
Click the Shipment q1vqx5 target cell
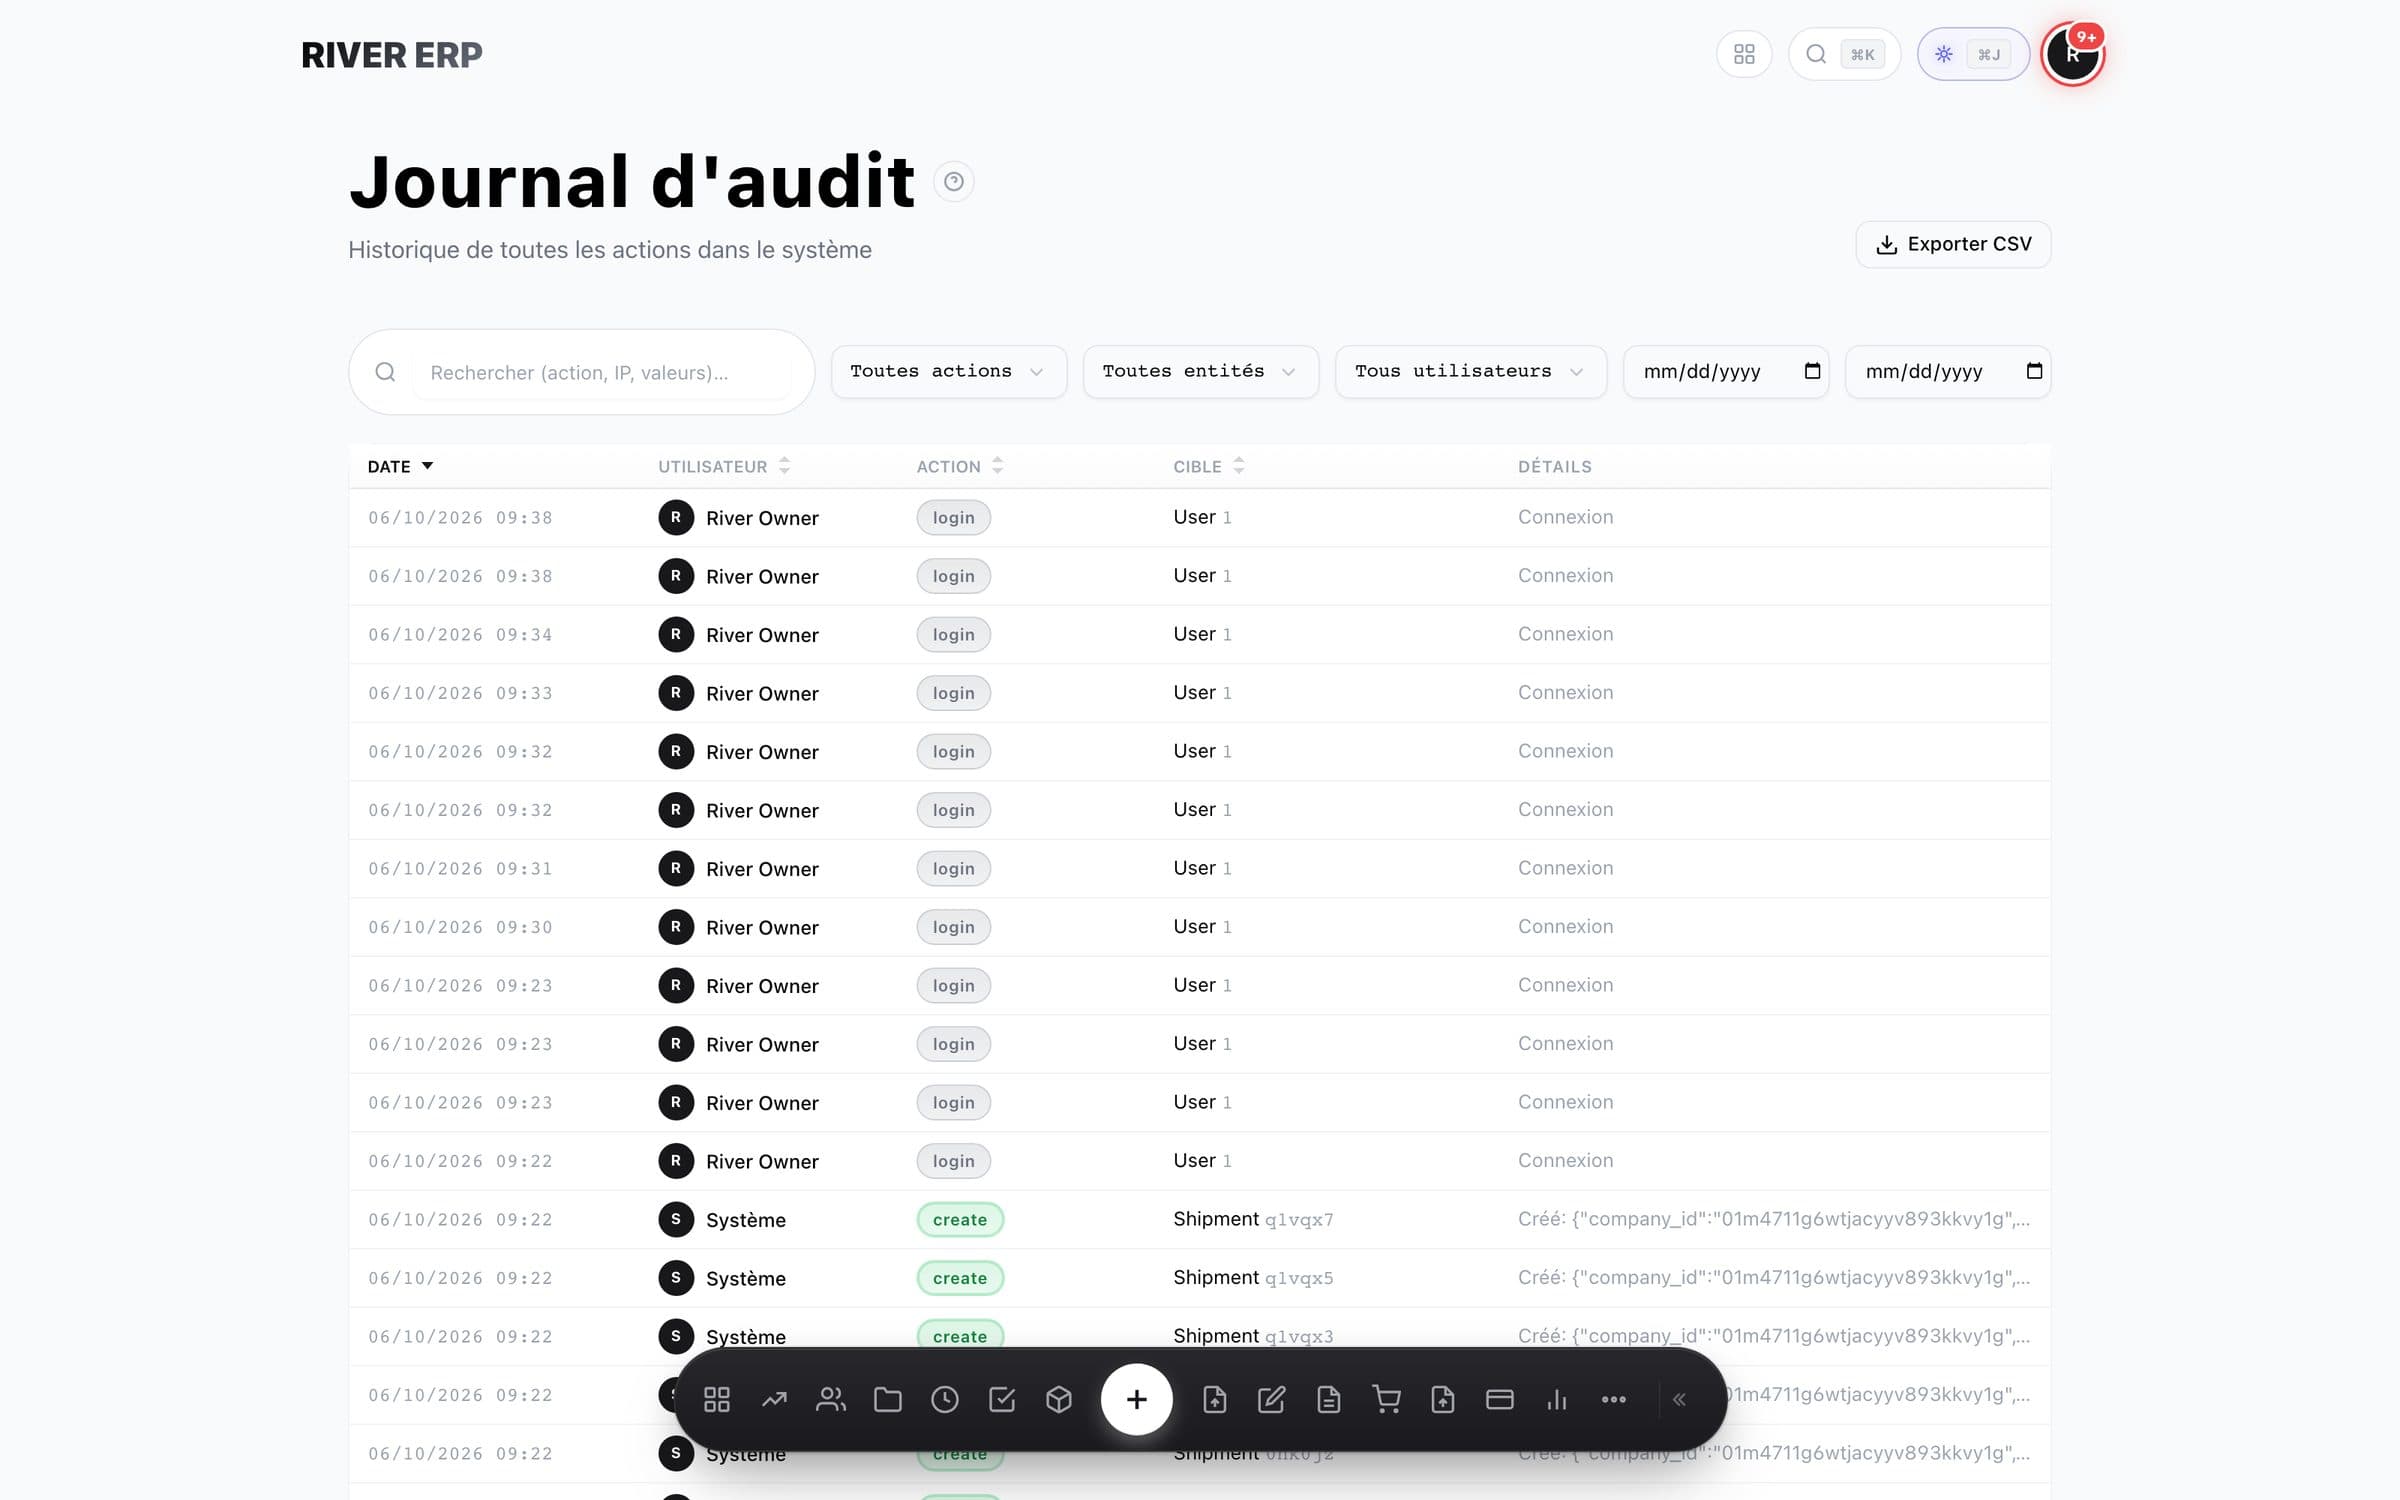[x=1253, y=1277]
